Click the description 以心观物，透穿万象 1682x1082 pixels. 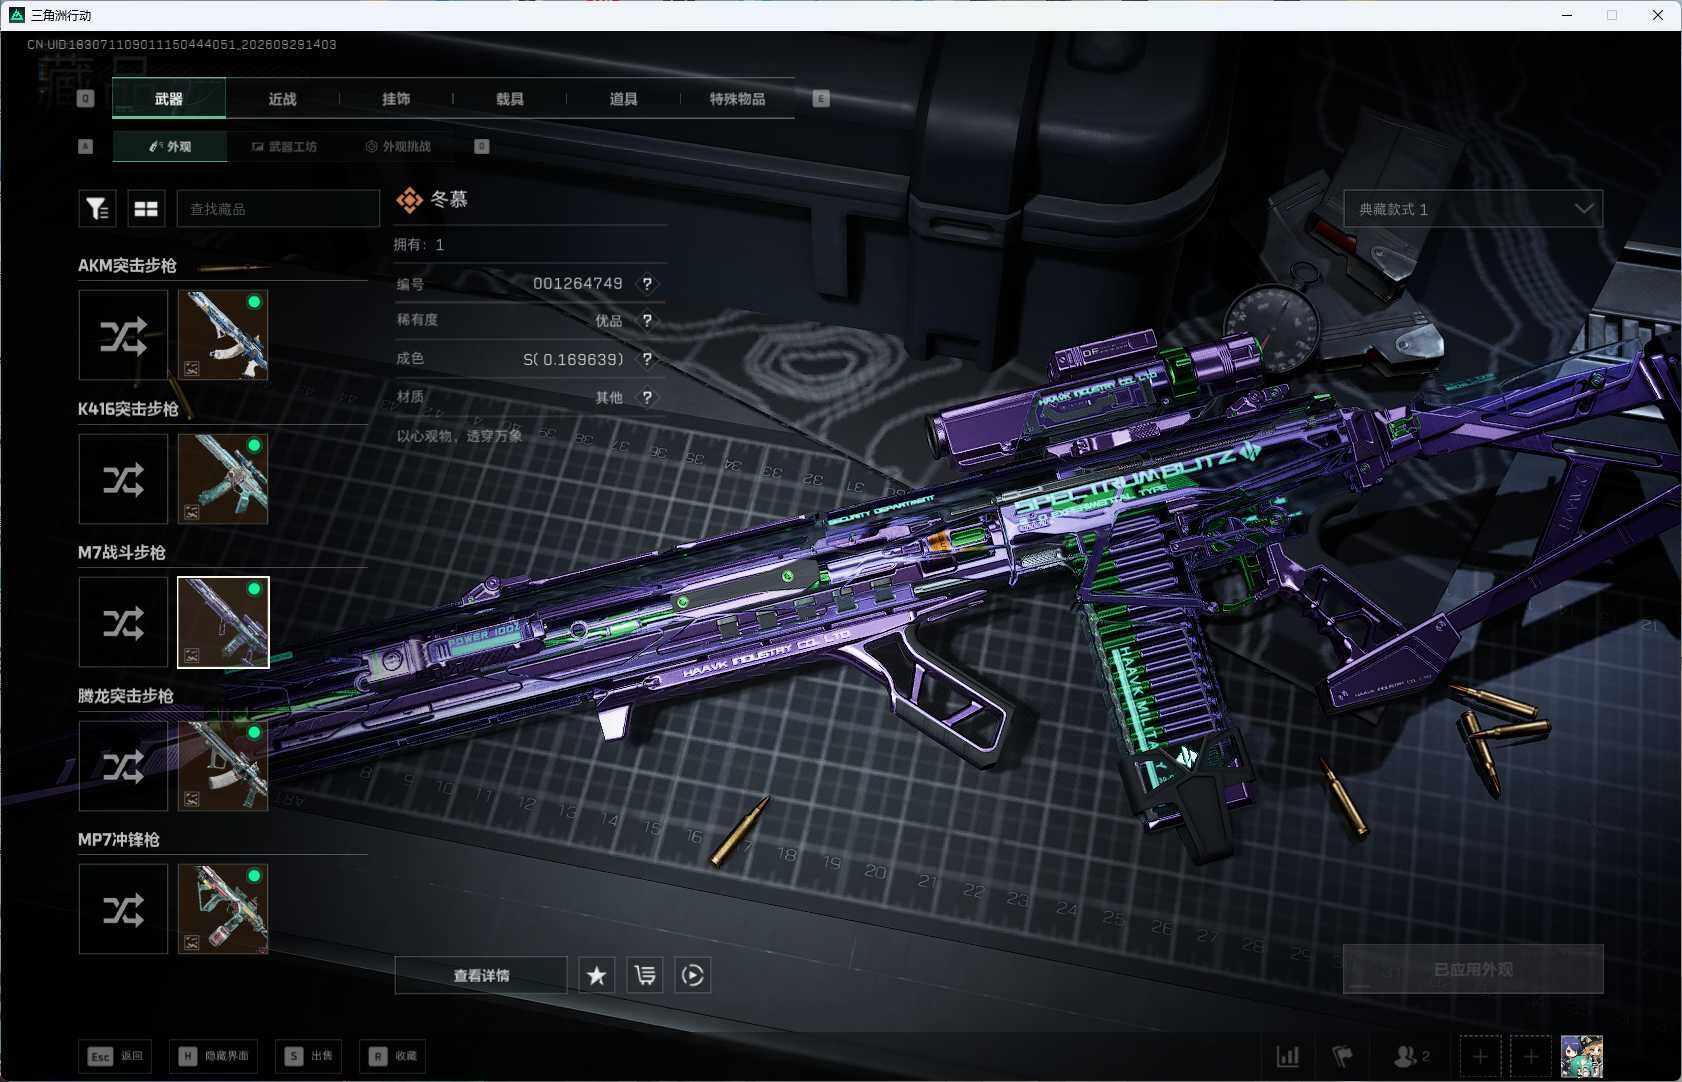(x=459, y=436)
